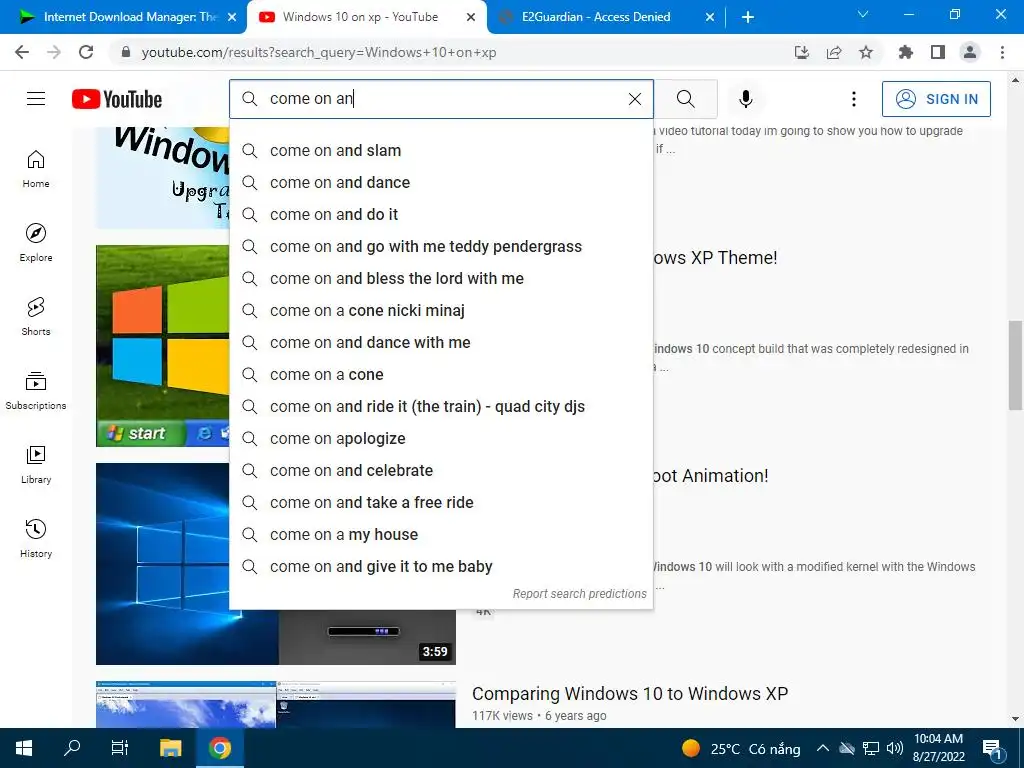The width and height of the screenshot is (1024, 768).
Task: Start voice search with the microphone
Action: pos(746,99)
